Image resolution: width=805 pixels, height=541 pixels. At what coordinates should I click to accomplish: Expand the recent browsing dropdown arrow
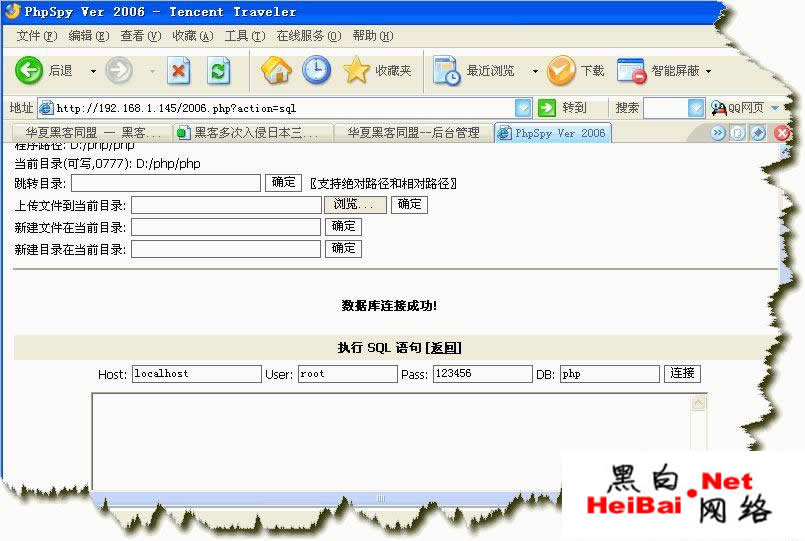(x=535, y=71)
